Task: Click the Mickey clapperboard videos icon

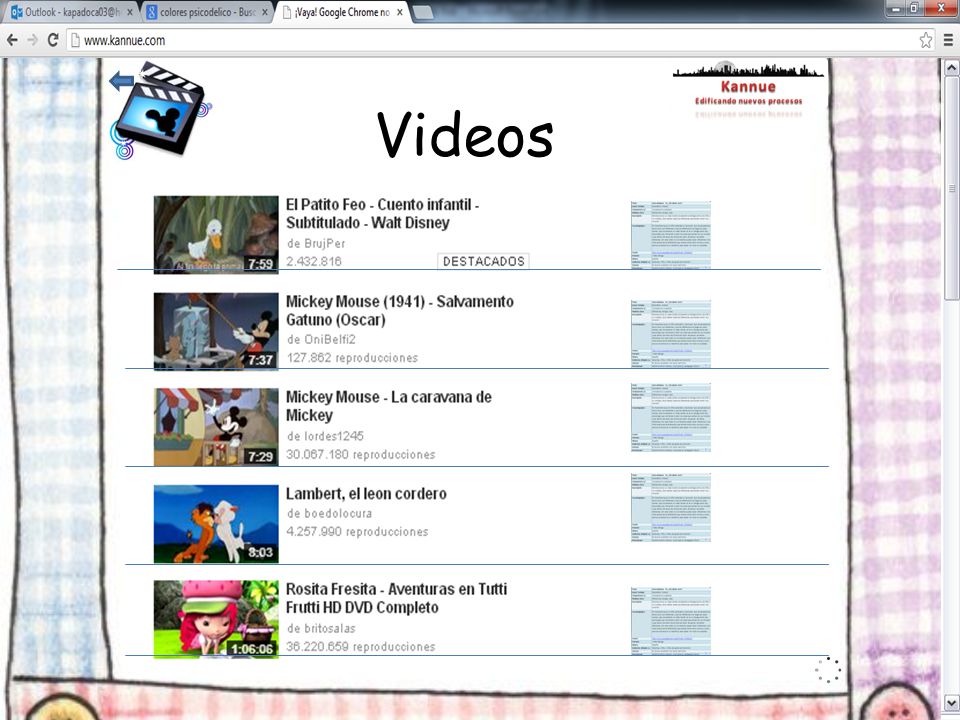Action: coord(163,109)
